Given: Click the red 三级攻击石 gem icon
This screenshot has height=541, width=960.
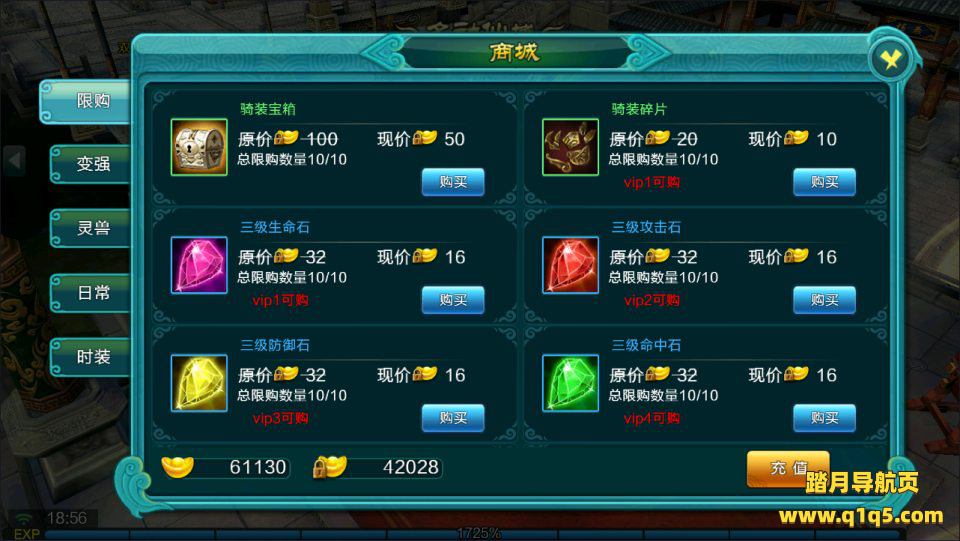Looking at the screenshot, I should (x=570, y=265).
